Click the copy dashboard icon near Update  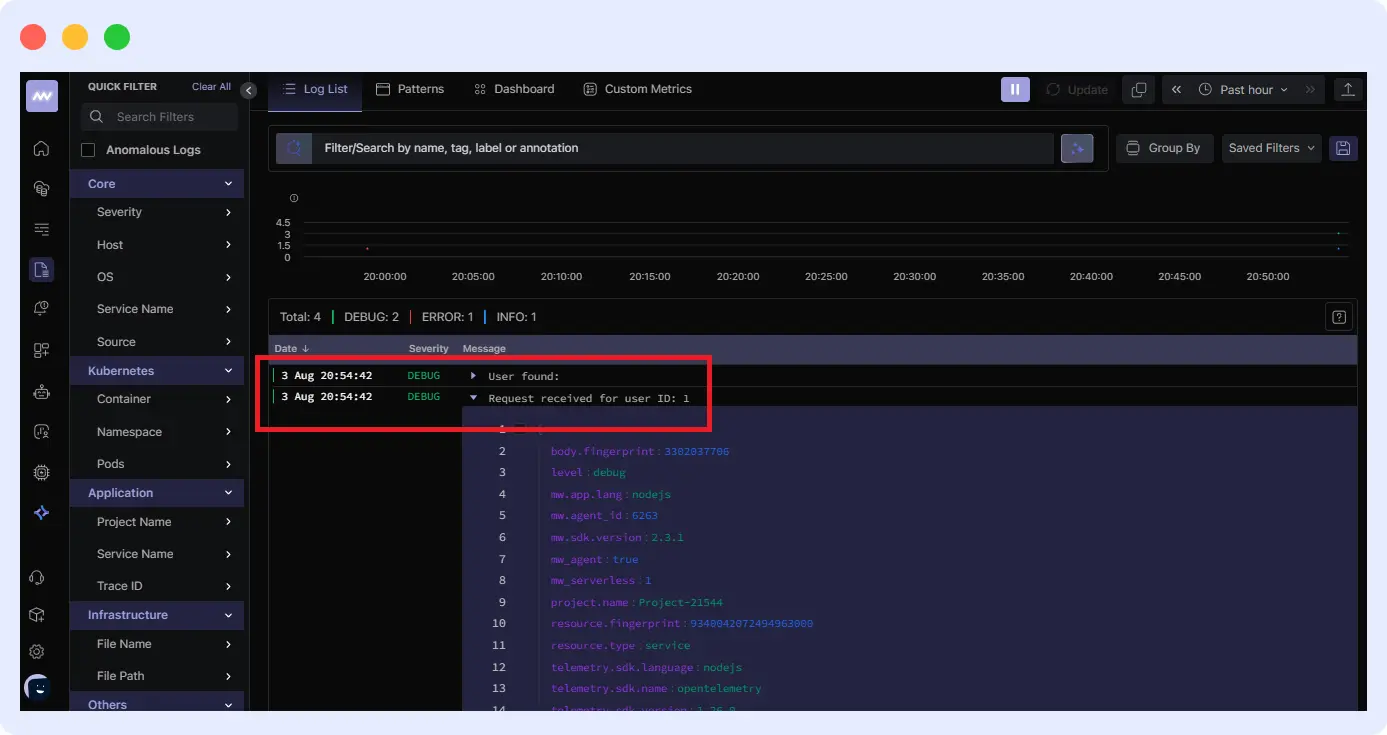coord(1138,89)
